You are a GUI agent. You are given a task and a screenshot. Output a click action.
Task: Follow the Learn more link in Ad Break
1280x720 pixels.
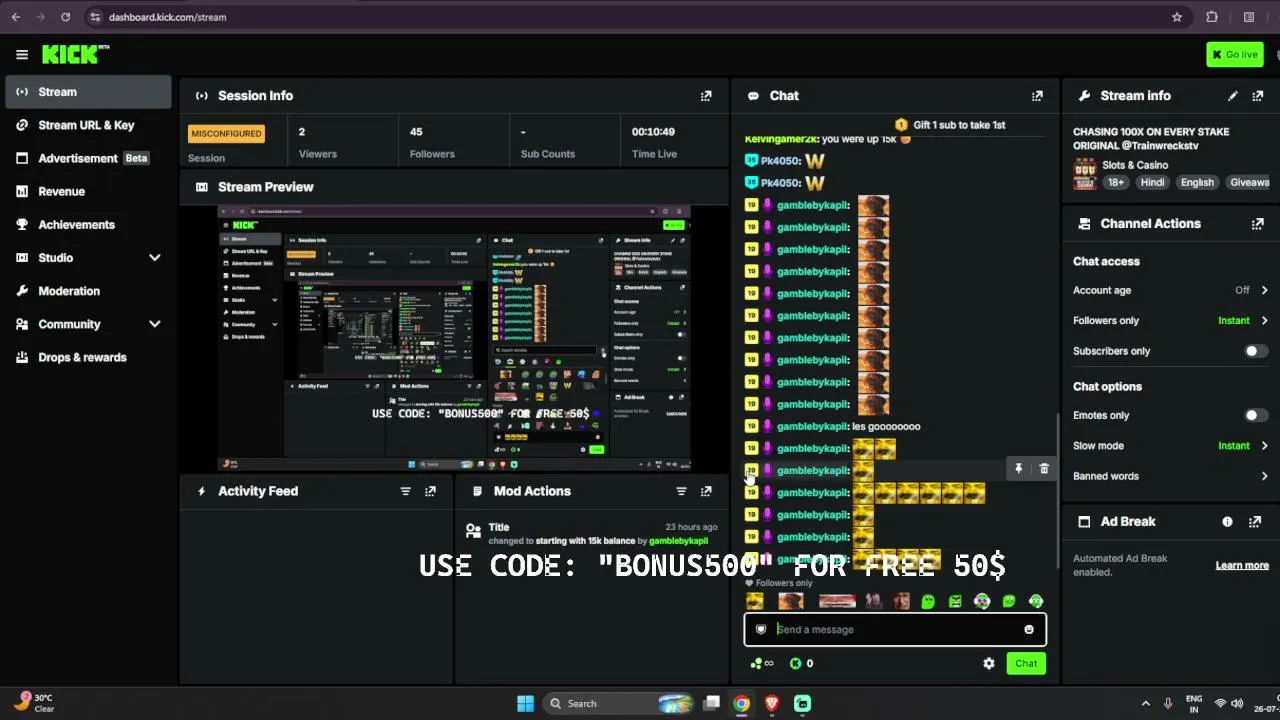[x=1242, y=566]
